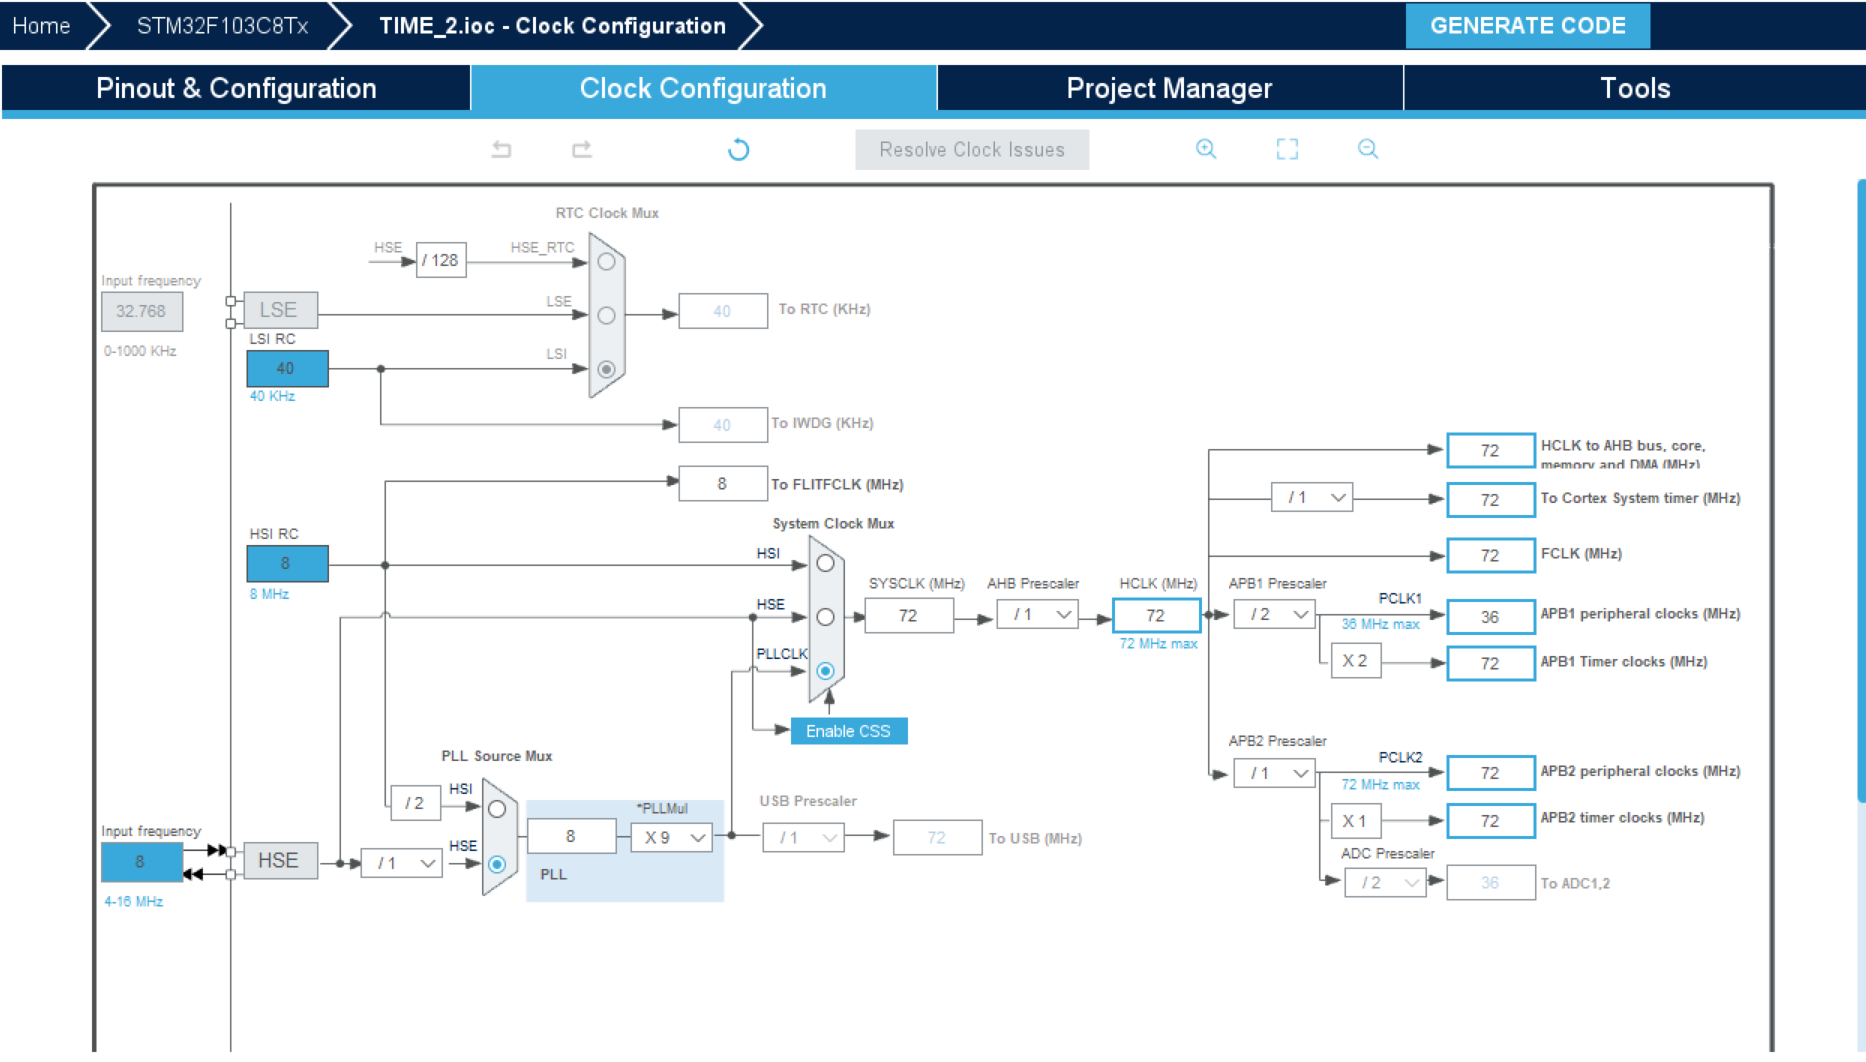Click the APB2 peripheral clocks value box

(1490, 773)
